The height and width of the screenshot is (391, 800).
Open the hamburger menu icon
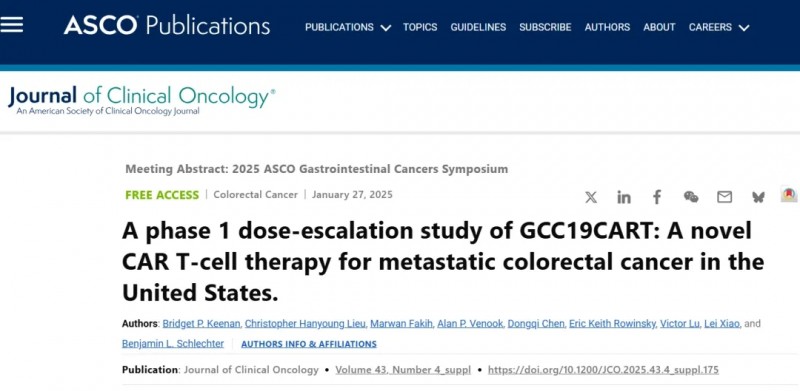(x=11, y=25)
